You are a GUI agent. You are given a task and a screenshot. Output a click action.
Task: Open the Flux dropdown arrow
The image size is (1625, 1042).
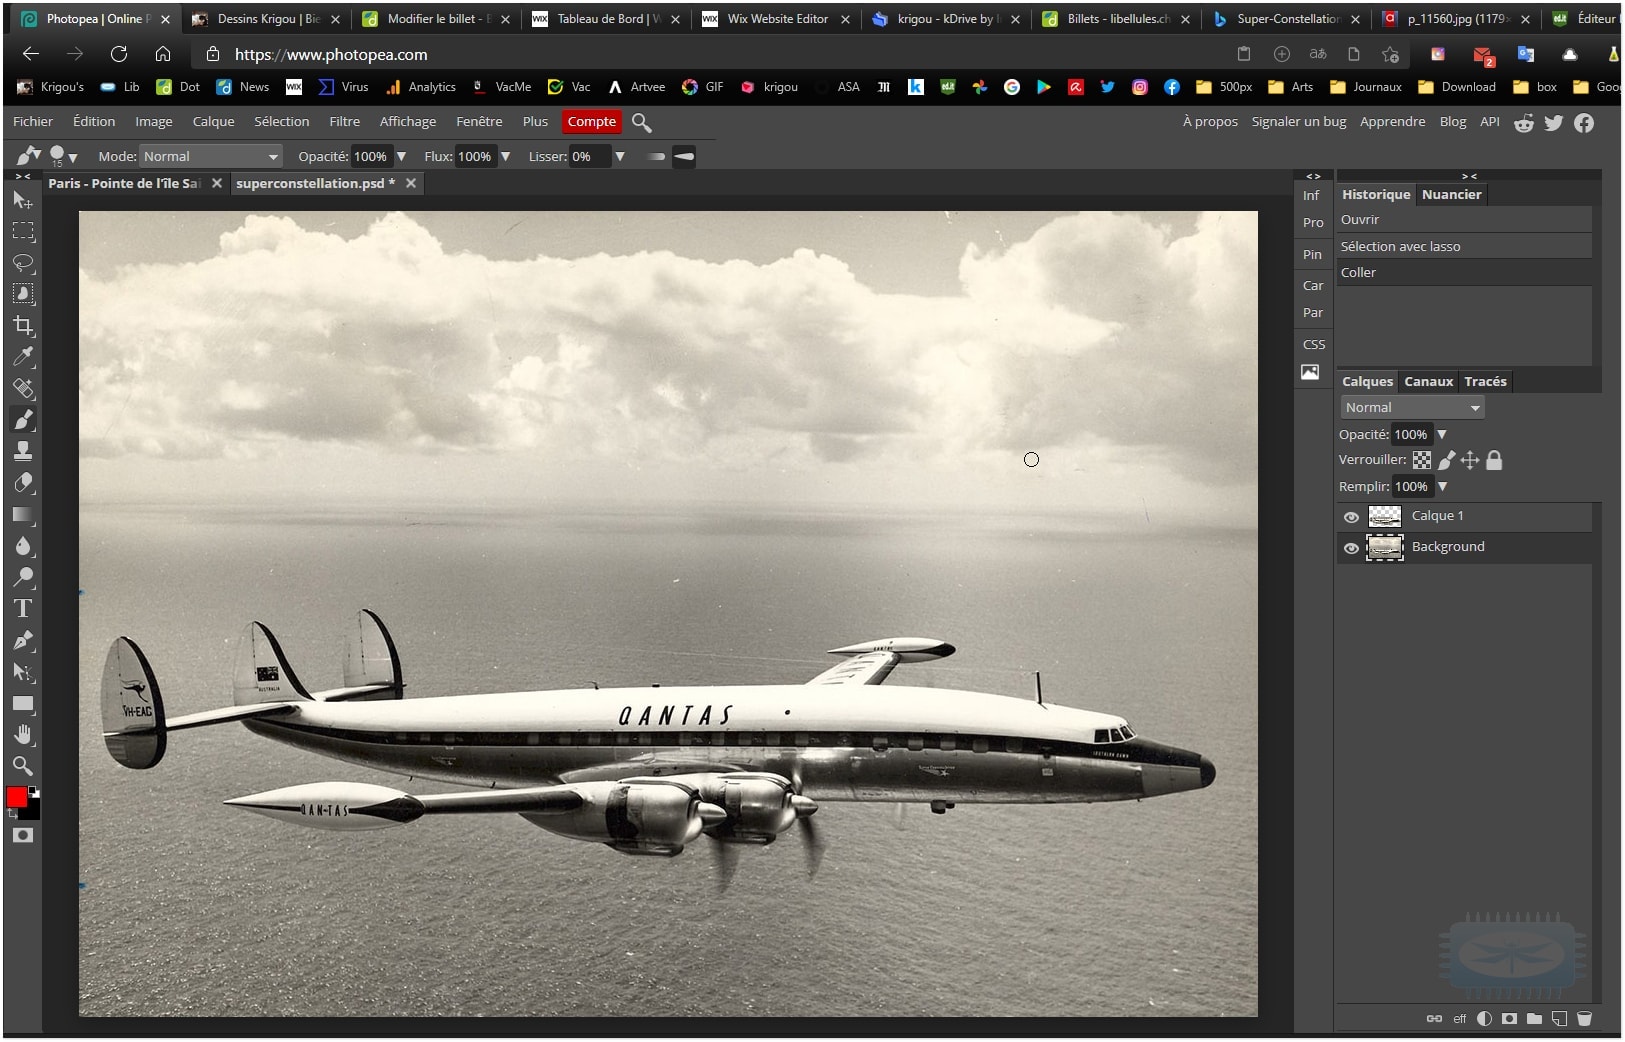pos(505,156)
